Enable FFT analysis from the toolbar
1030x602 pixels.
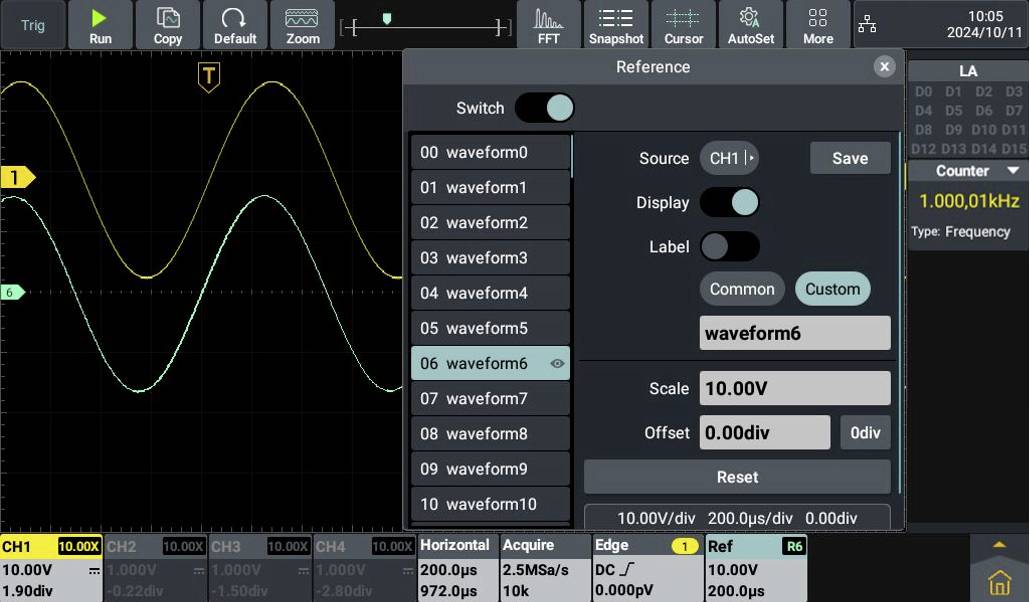coord(549,24)
